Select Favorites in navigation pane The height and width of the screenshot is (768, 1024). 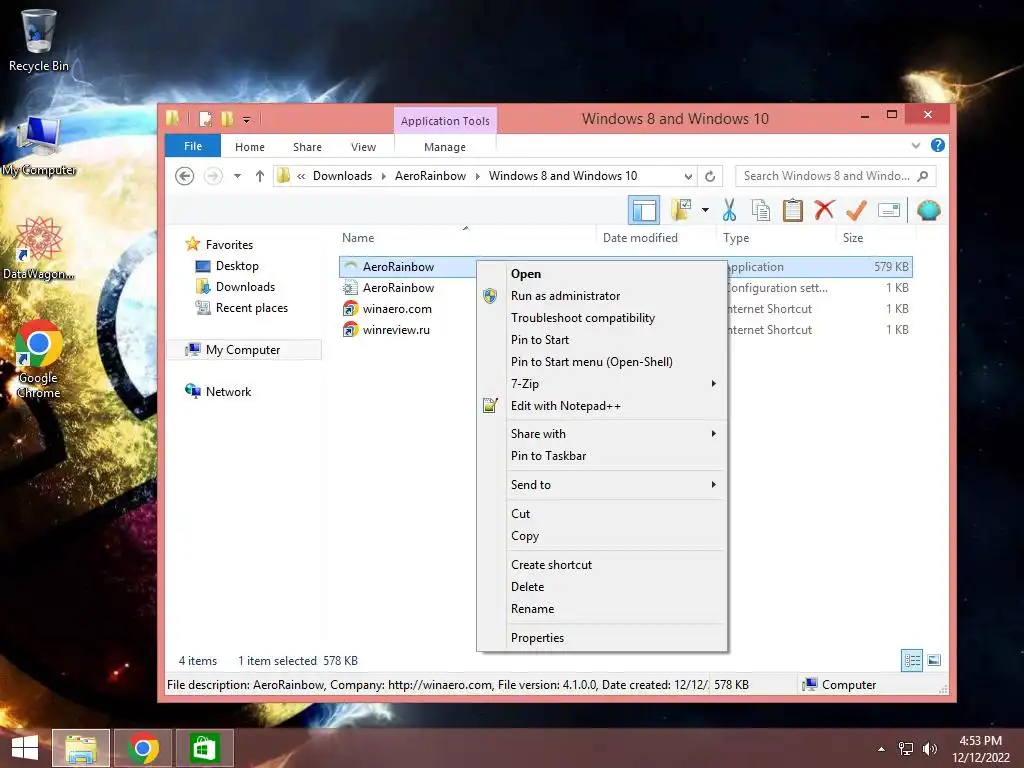pyautogui.click(x=229, y=245)
